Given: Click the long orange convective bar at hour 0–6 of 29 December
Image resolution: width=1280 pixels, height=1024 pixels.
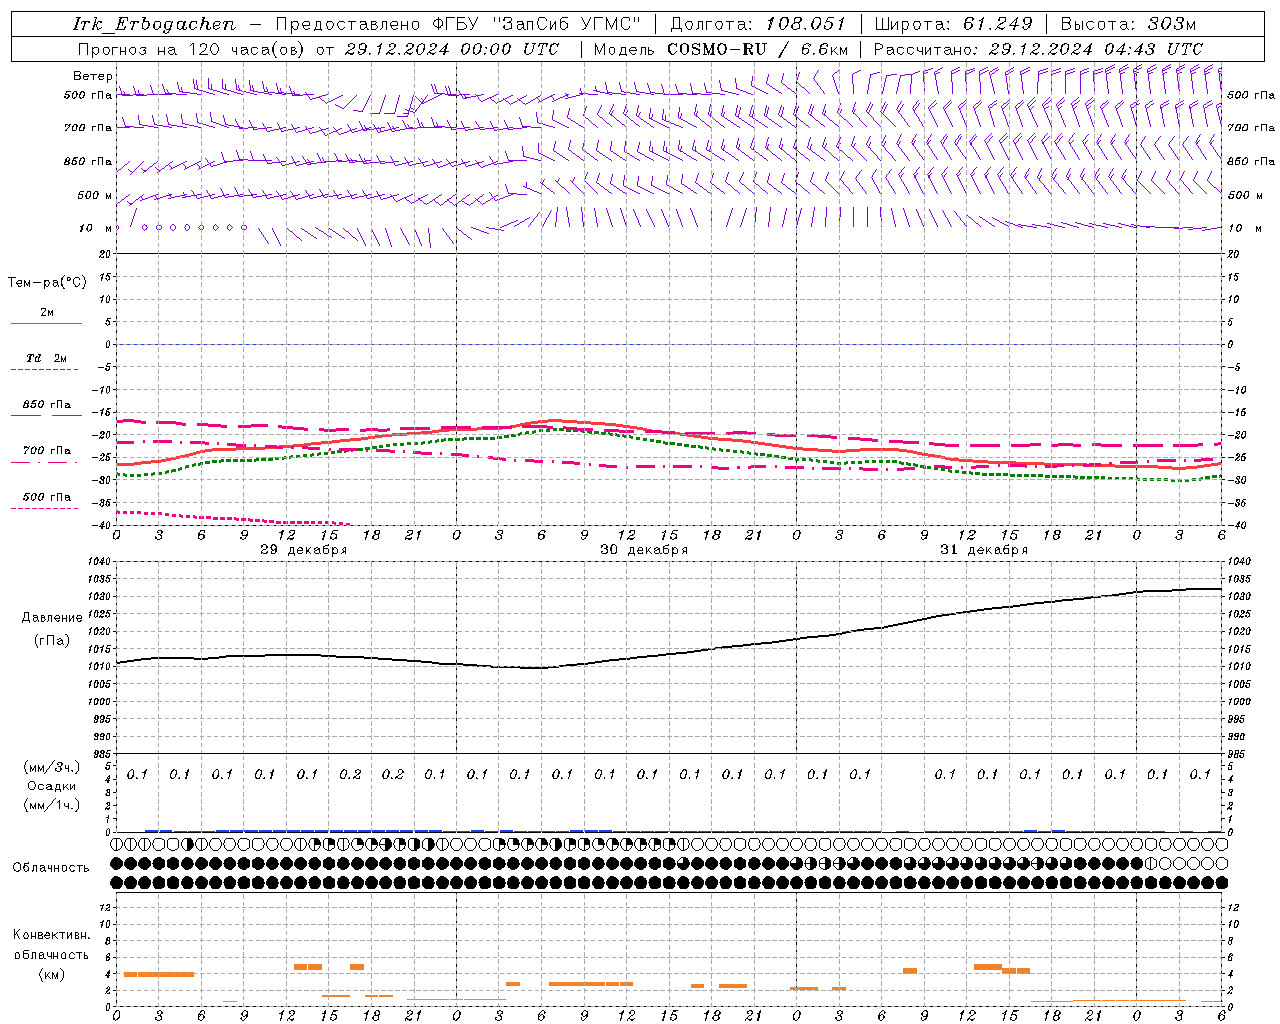Looking at the screenshot, I should click(x=159, y=974).
